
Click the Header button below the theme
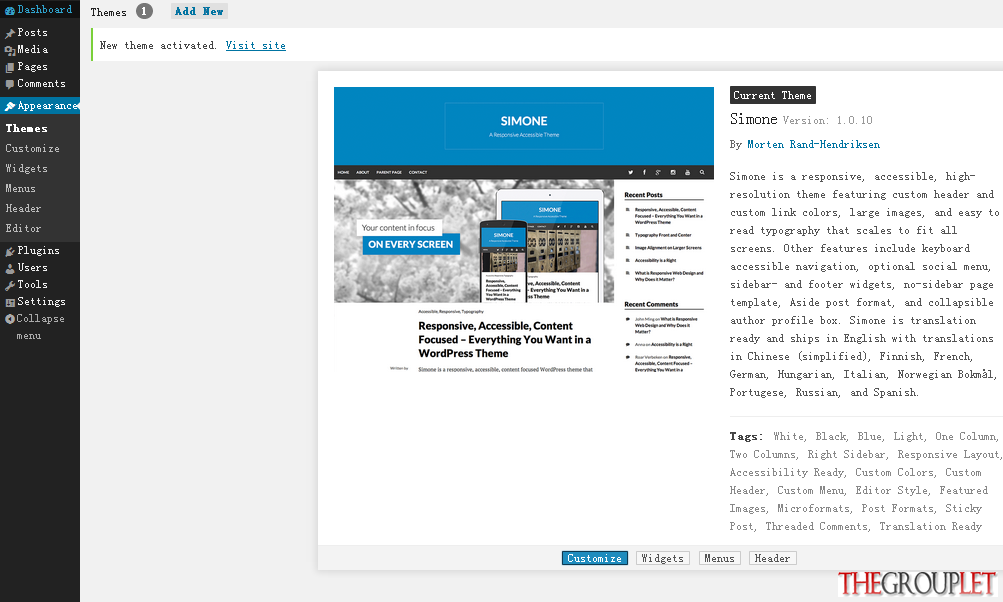(x=773, y=558)
